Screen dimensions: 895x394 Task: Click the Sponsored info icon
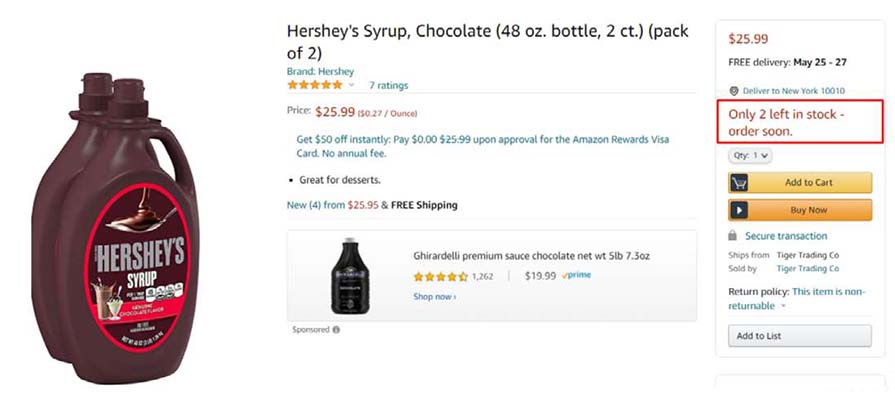[336, 329]
